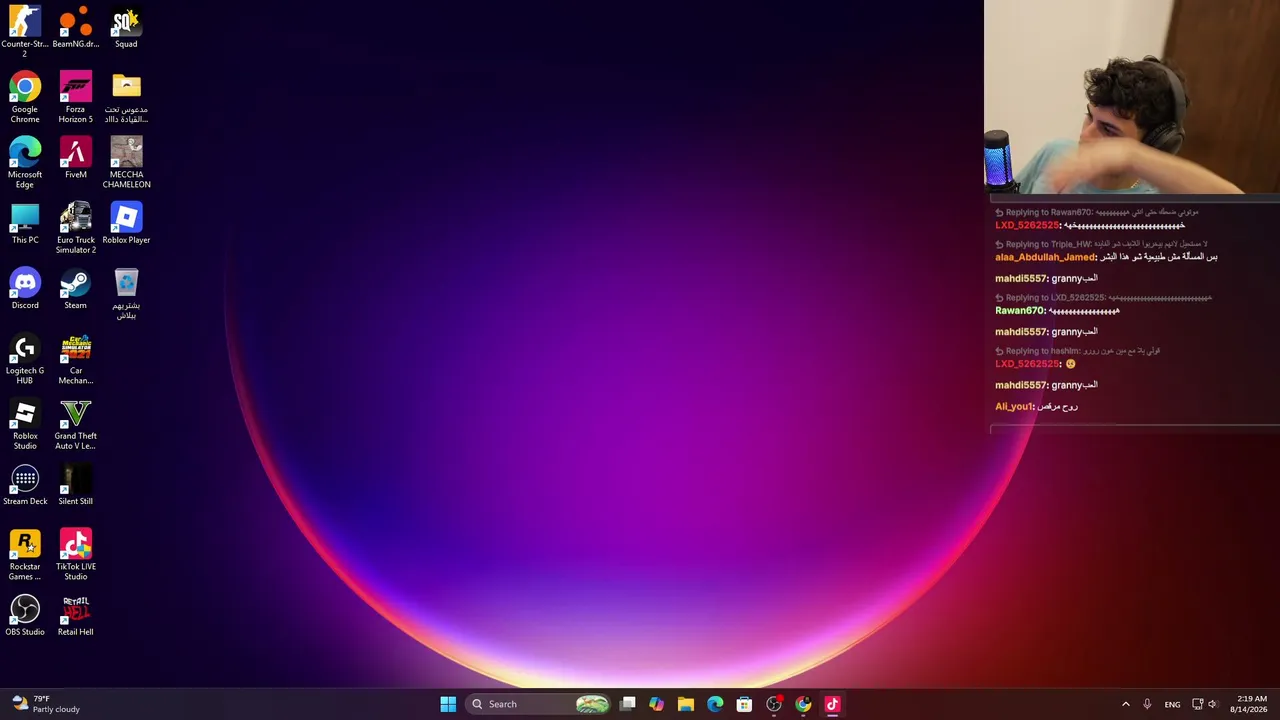Expand the hidden system tray icons
The height and width of the screenshot is (720, 1280).
(1125, 704)
